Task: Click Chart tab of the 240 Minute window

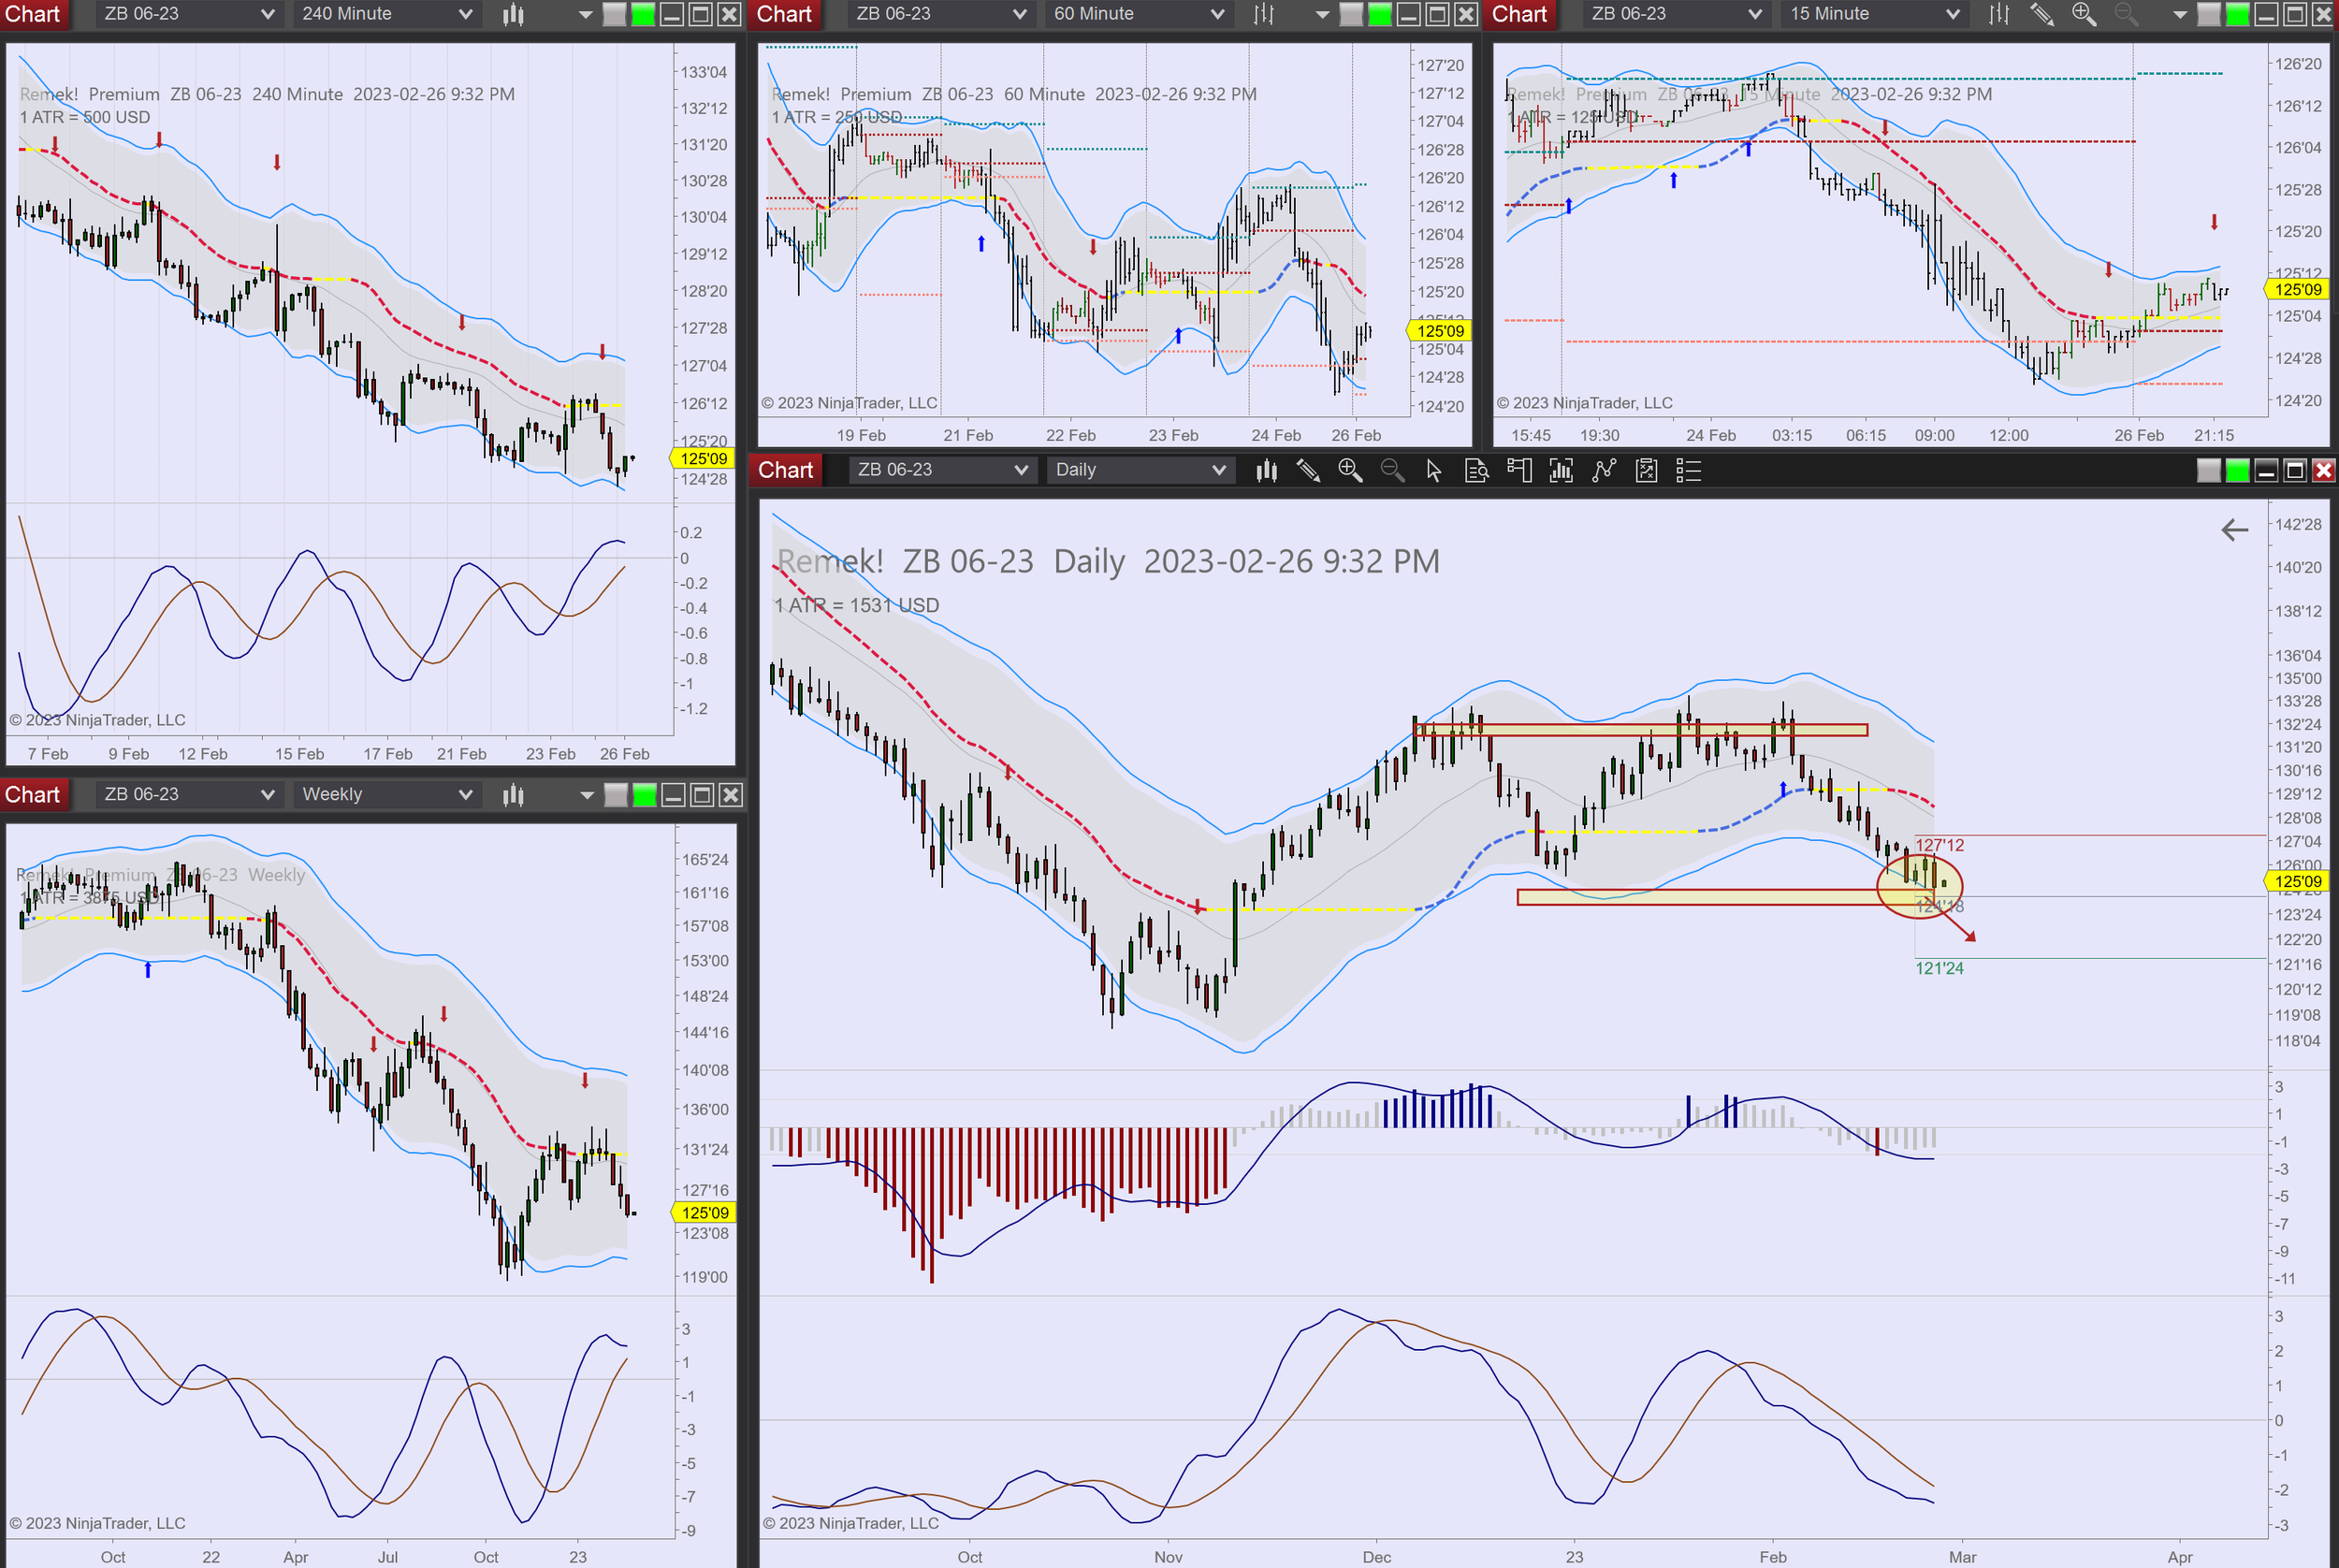Action: tap(33, 14)
